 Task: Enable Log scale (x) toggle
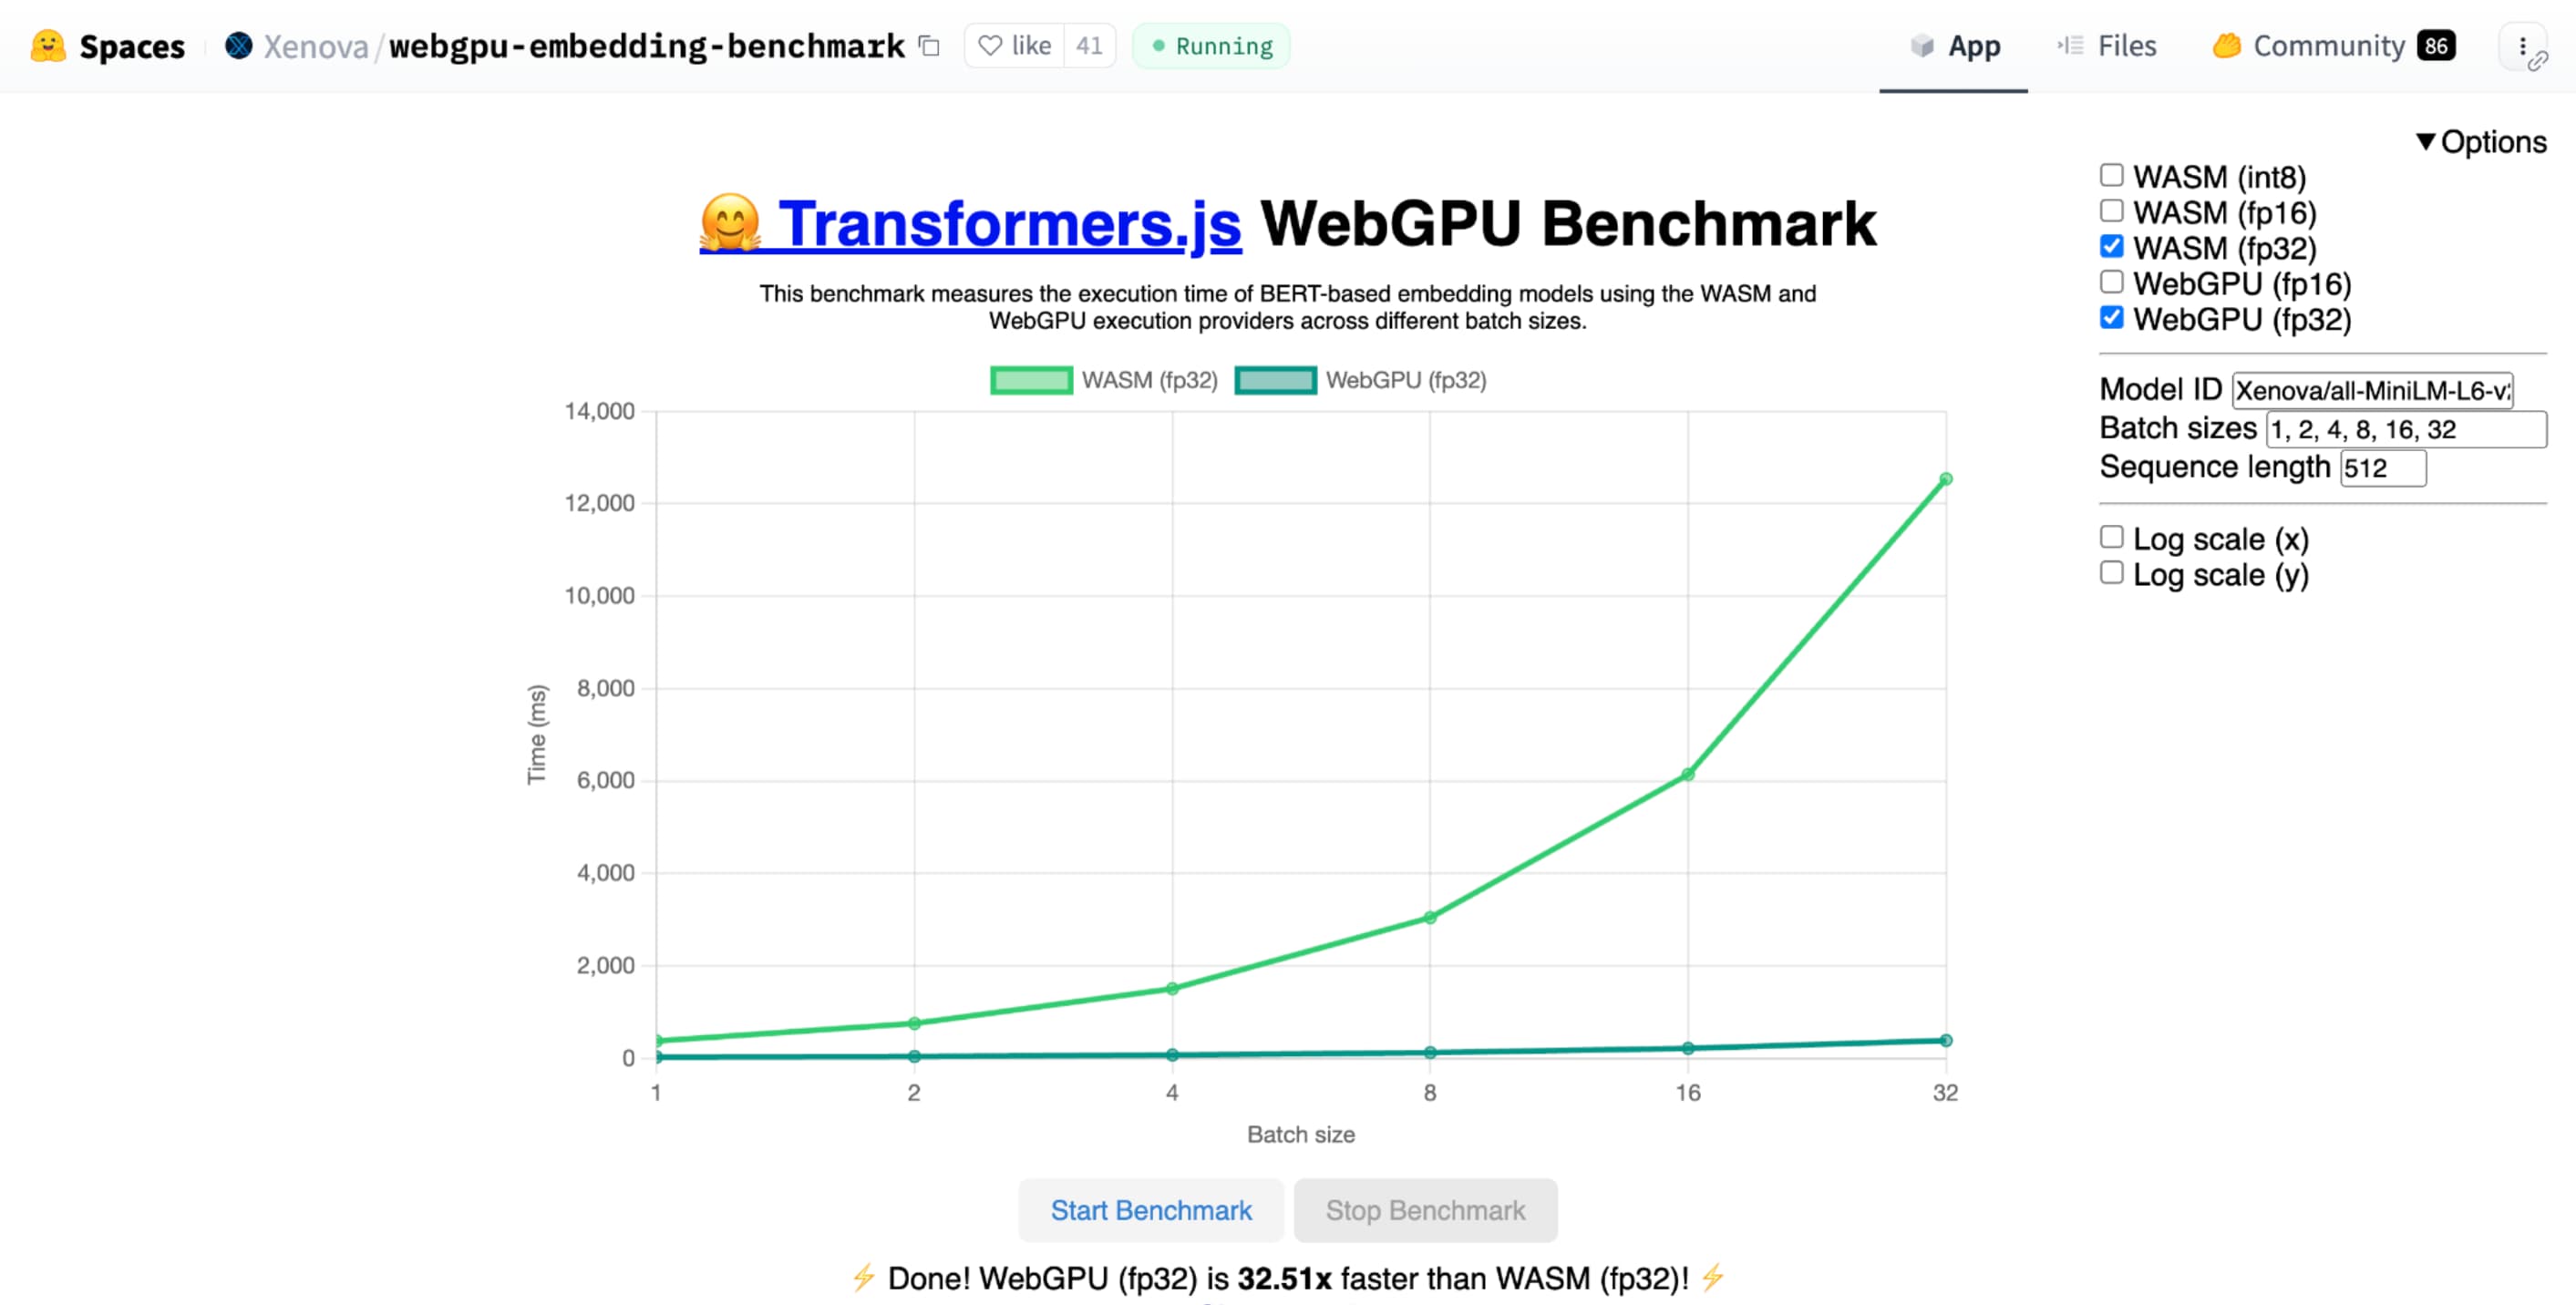[x=2110, y=538]
